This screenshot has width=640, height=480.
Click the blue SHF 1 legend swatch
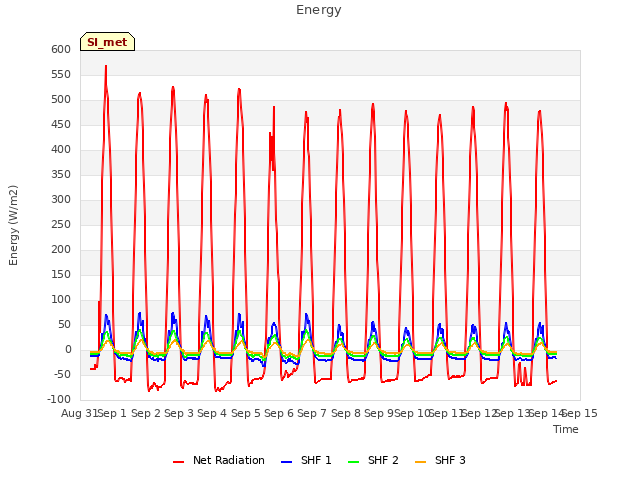287,462
